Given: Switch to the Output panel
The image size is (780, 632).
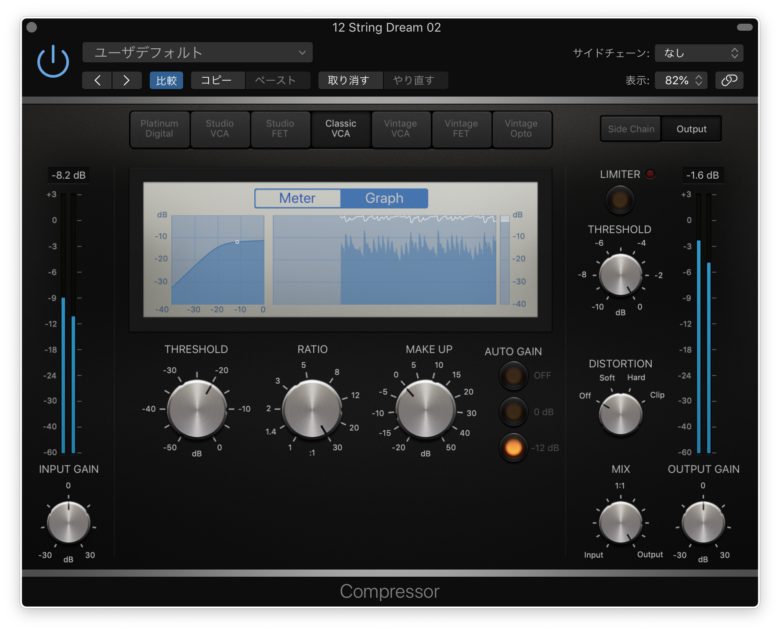Looking at the screenshot, I should click(691, 129).
